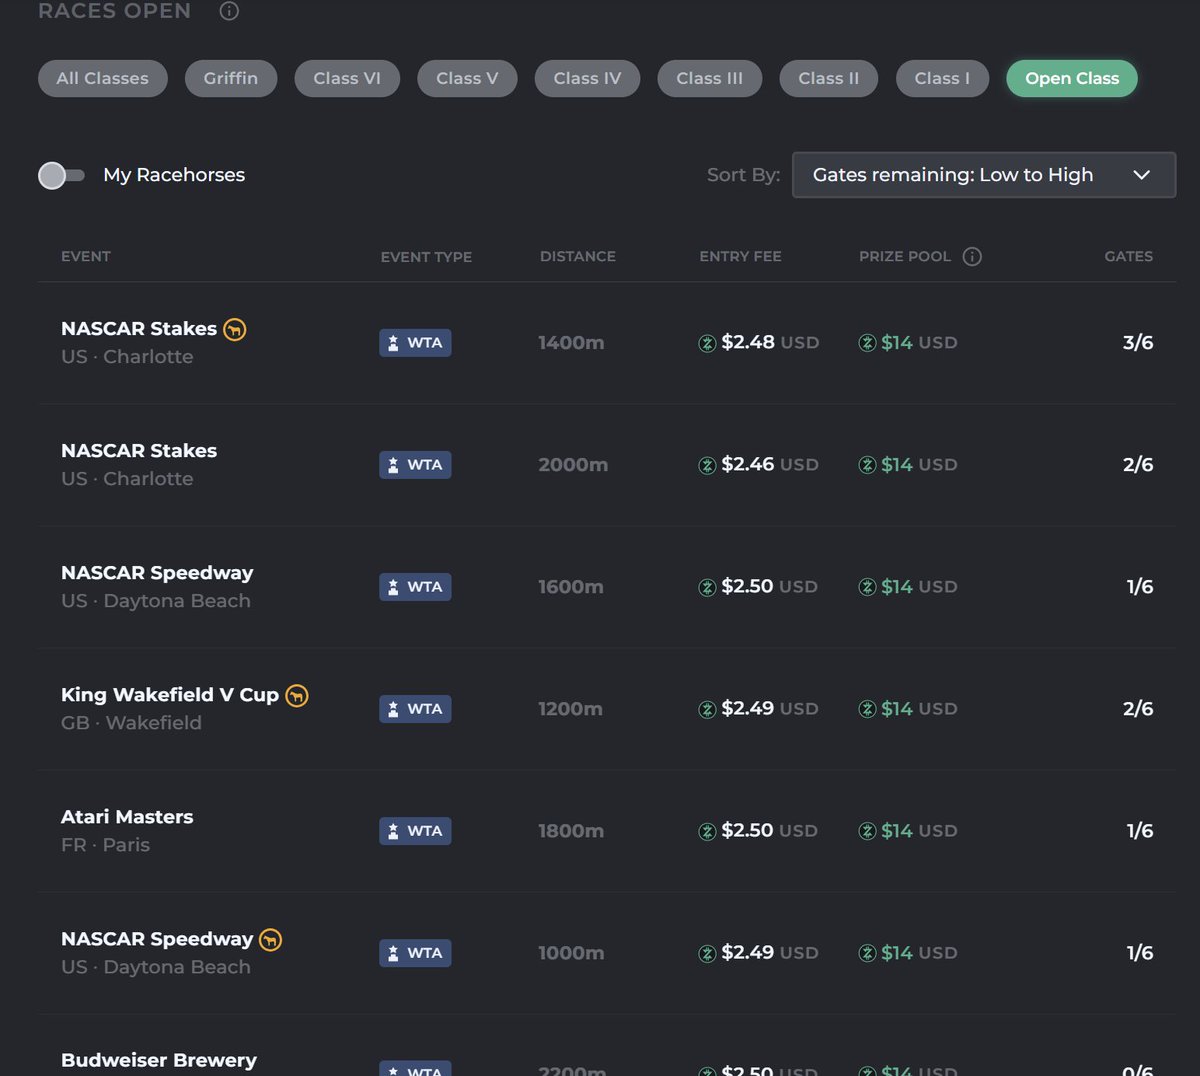Select the All Classes filter
The image size is (1200, 1076).
pos(103,79)
